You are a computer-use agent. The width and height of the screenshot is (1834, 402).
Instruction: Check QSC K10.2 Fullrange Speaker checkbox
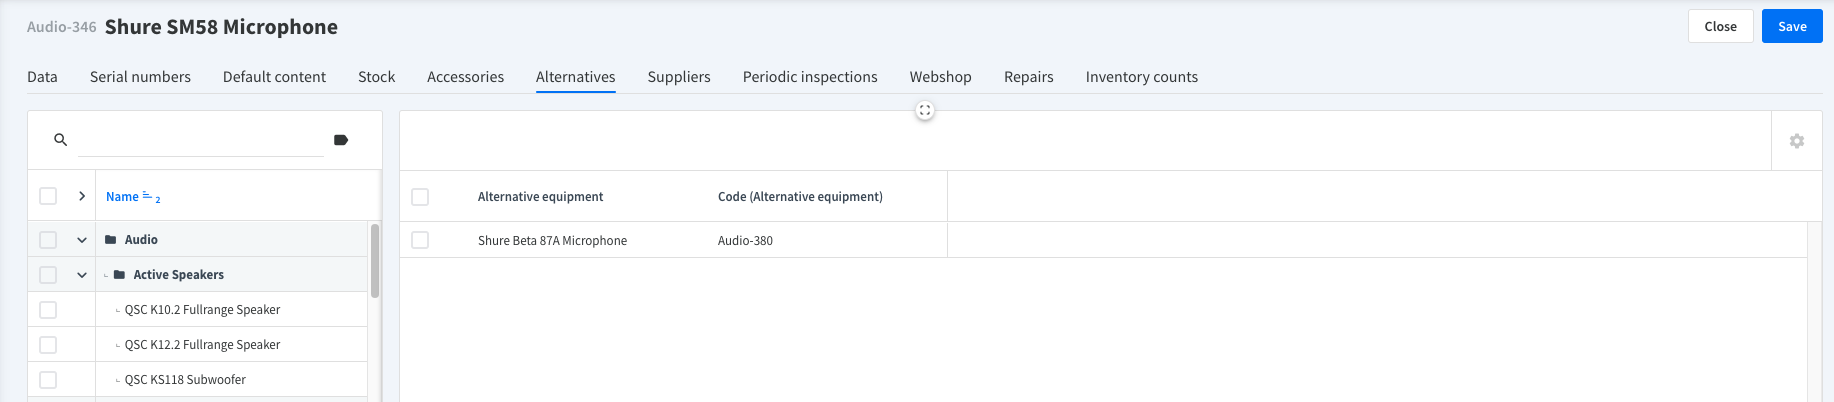tap(48, 310)
